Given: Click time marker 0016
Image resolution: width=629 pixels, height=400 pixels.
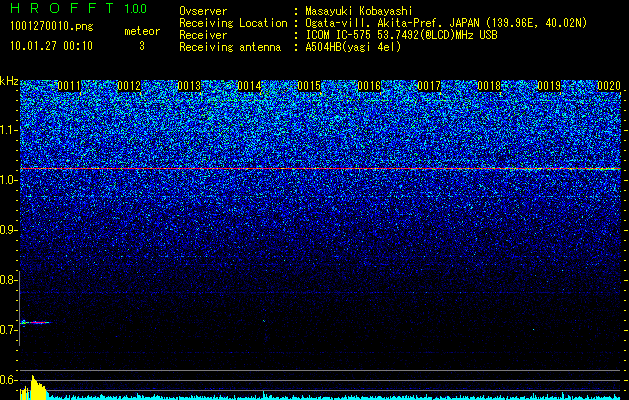Looking at the screenshot, I should [x=369, y=86].
